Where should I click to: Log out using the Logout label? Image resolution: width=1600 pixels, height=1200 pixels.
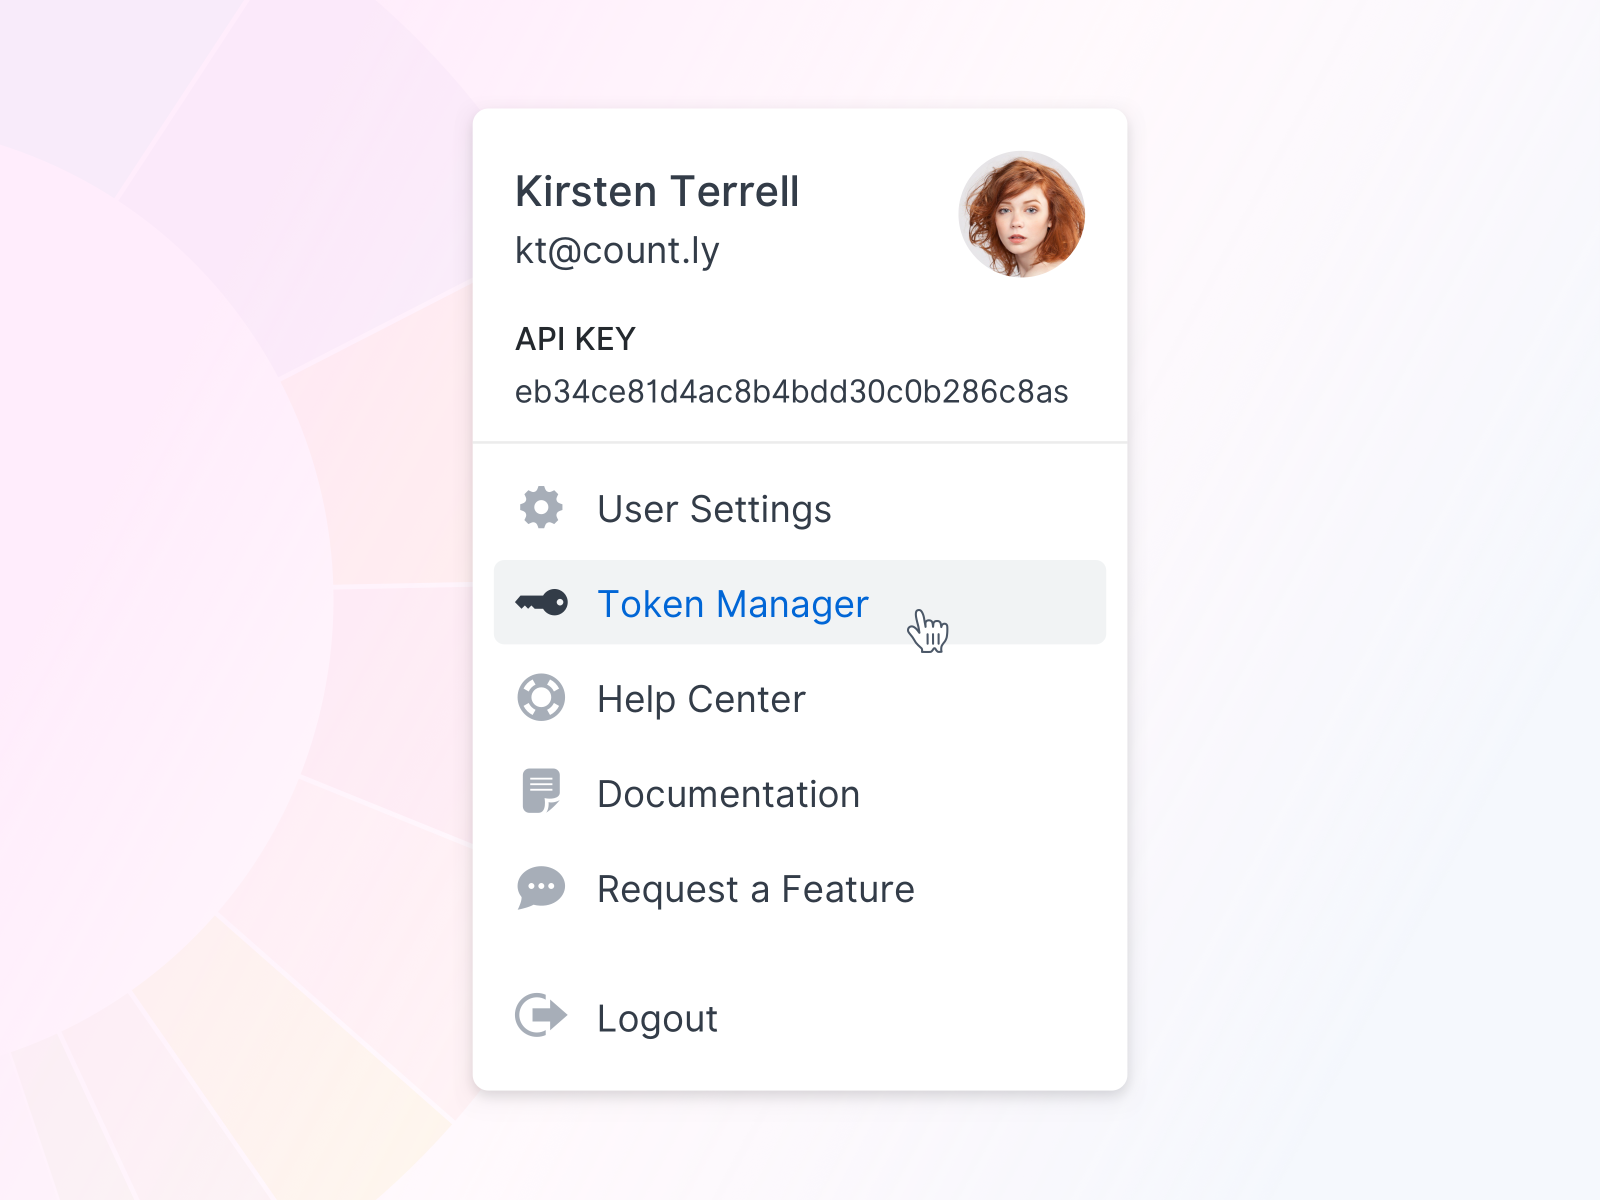[x=657, y=1018]
